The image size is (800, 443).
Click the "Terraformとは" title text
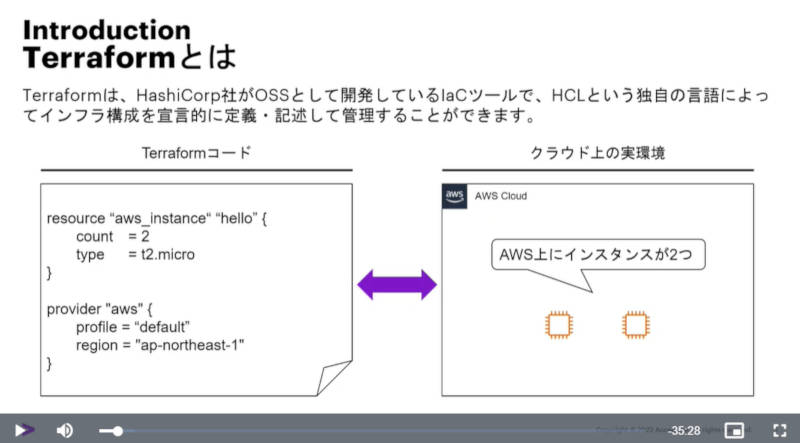pyautogui.click(x=130, y=57)
